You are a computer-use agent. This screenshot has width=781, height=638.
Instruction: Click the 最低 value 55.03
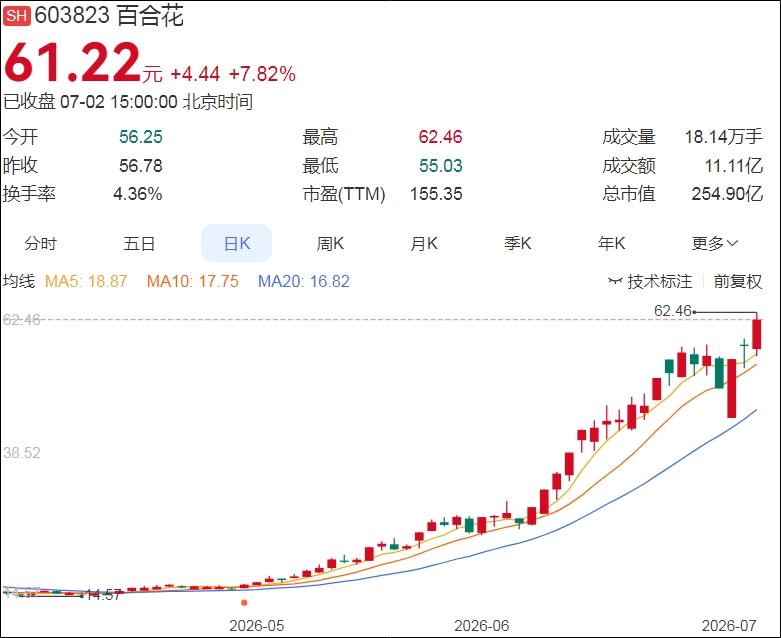tap(440, 166)
